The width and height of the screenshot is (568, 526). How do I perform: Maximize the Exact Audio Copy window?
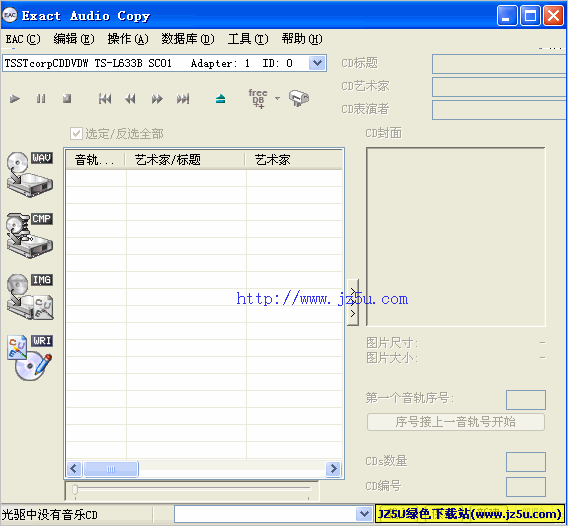[530, 16]
